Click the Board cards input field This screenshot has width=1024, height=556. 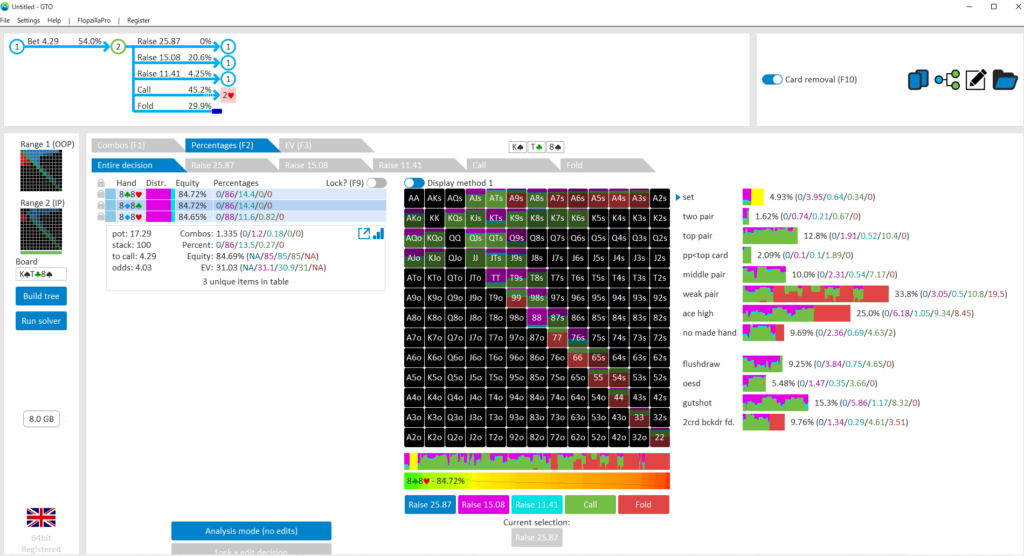point(41,273)
